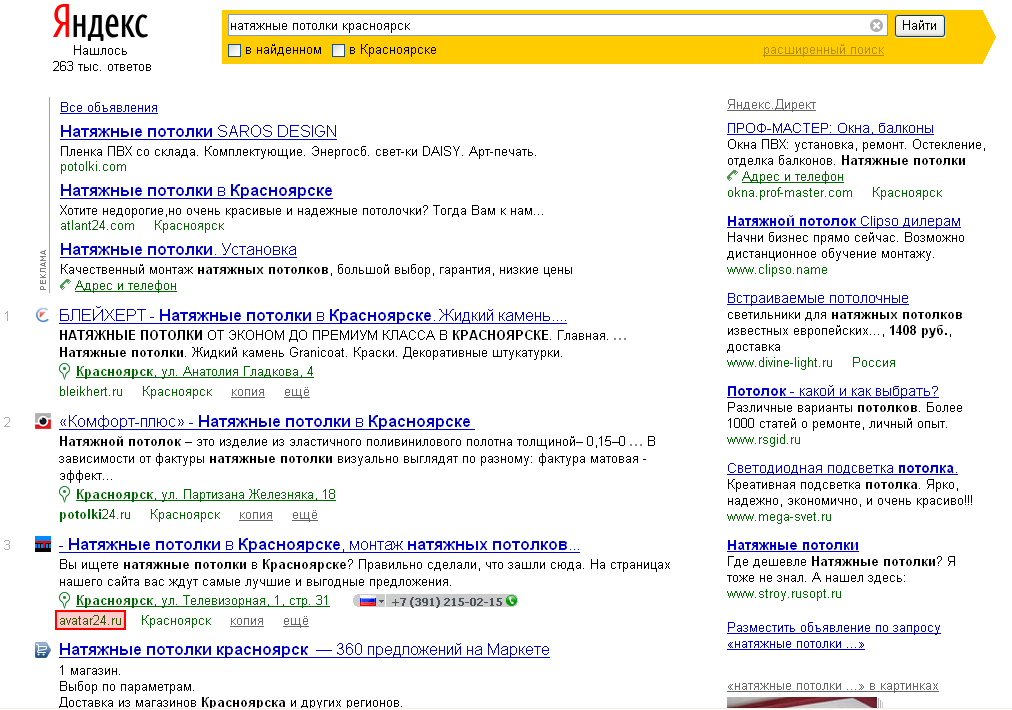Click the green phone icon after +7 (391) 215-02-15
The image size is (1012, 710).
pyautogui.click(x=512, y=601)
